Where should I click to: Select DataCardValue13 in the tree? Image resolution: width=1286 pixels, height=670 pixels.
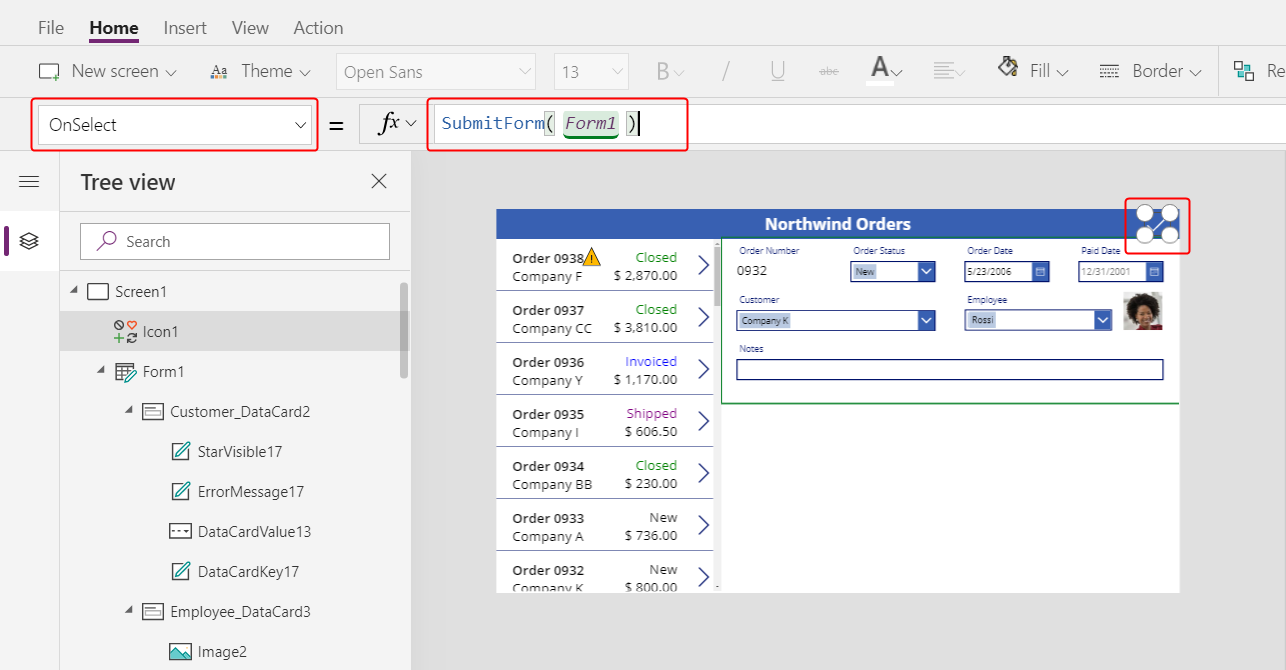pos(254,531)
